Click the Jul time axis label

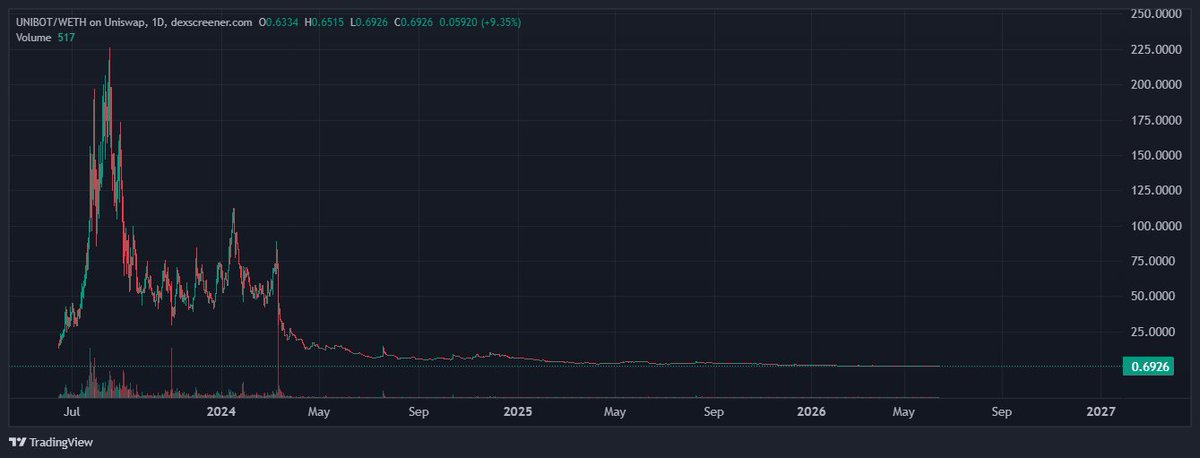coord(71,411)
